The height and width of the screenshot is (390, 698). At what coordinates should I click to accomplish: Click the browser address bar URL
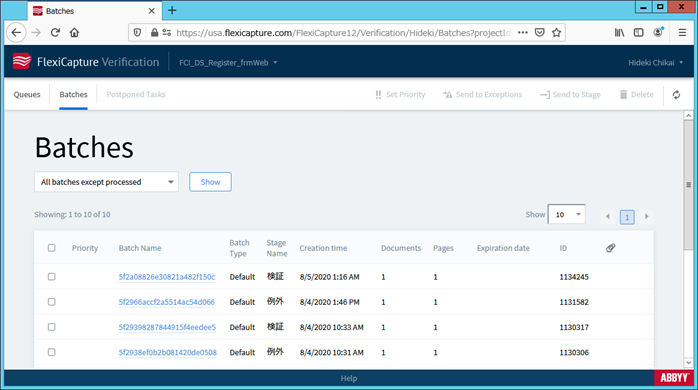(343, 32)
